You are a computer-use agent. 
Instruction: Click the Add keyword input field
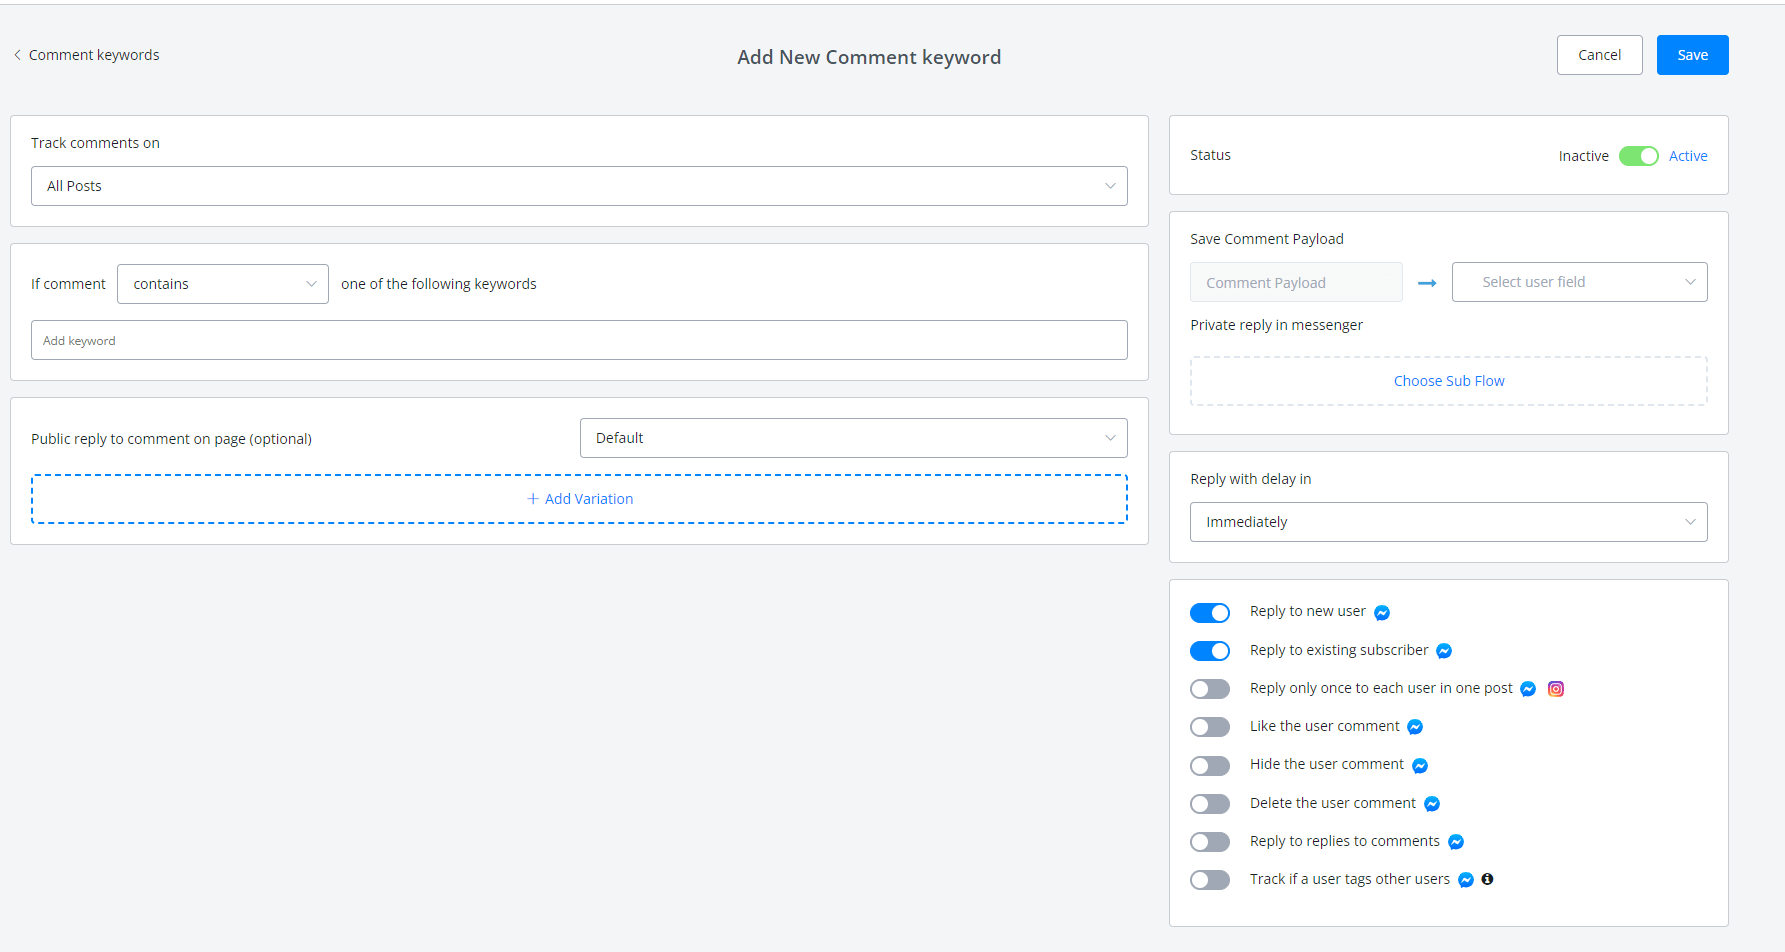pos(579,340)
